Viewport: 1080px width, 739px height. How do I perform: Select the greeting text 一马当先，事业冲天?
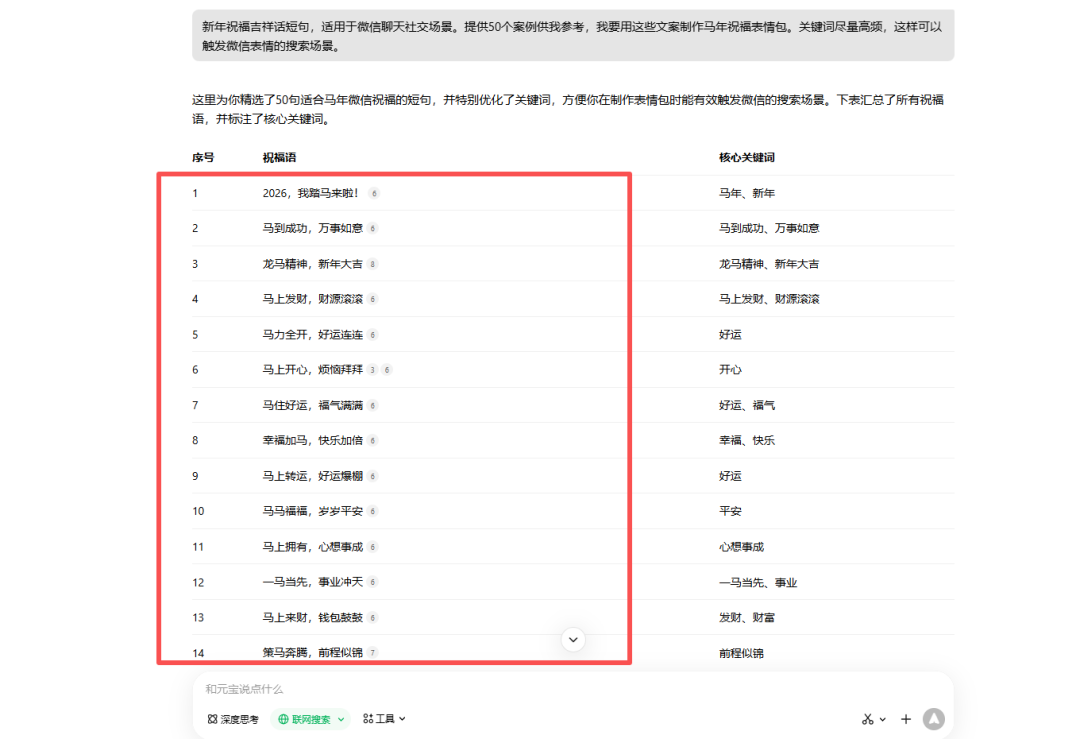[313, 583]
